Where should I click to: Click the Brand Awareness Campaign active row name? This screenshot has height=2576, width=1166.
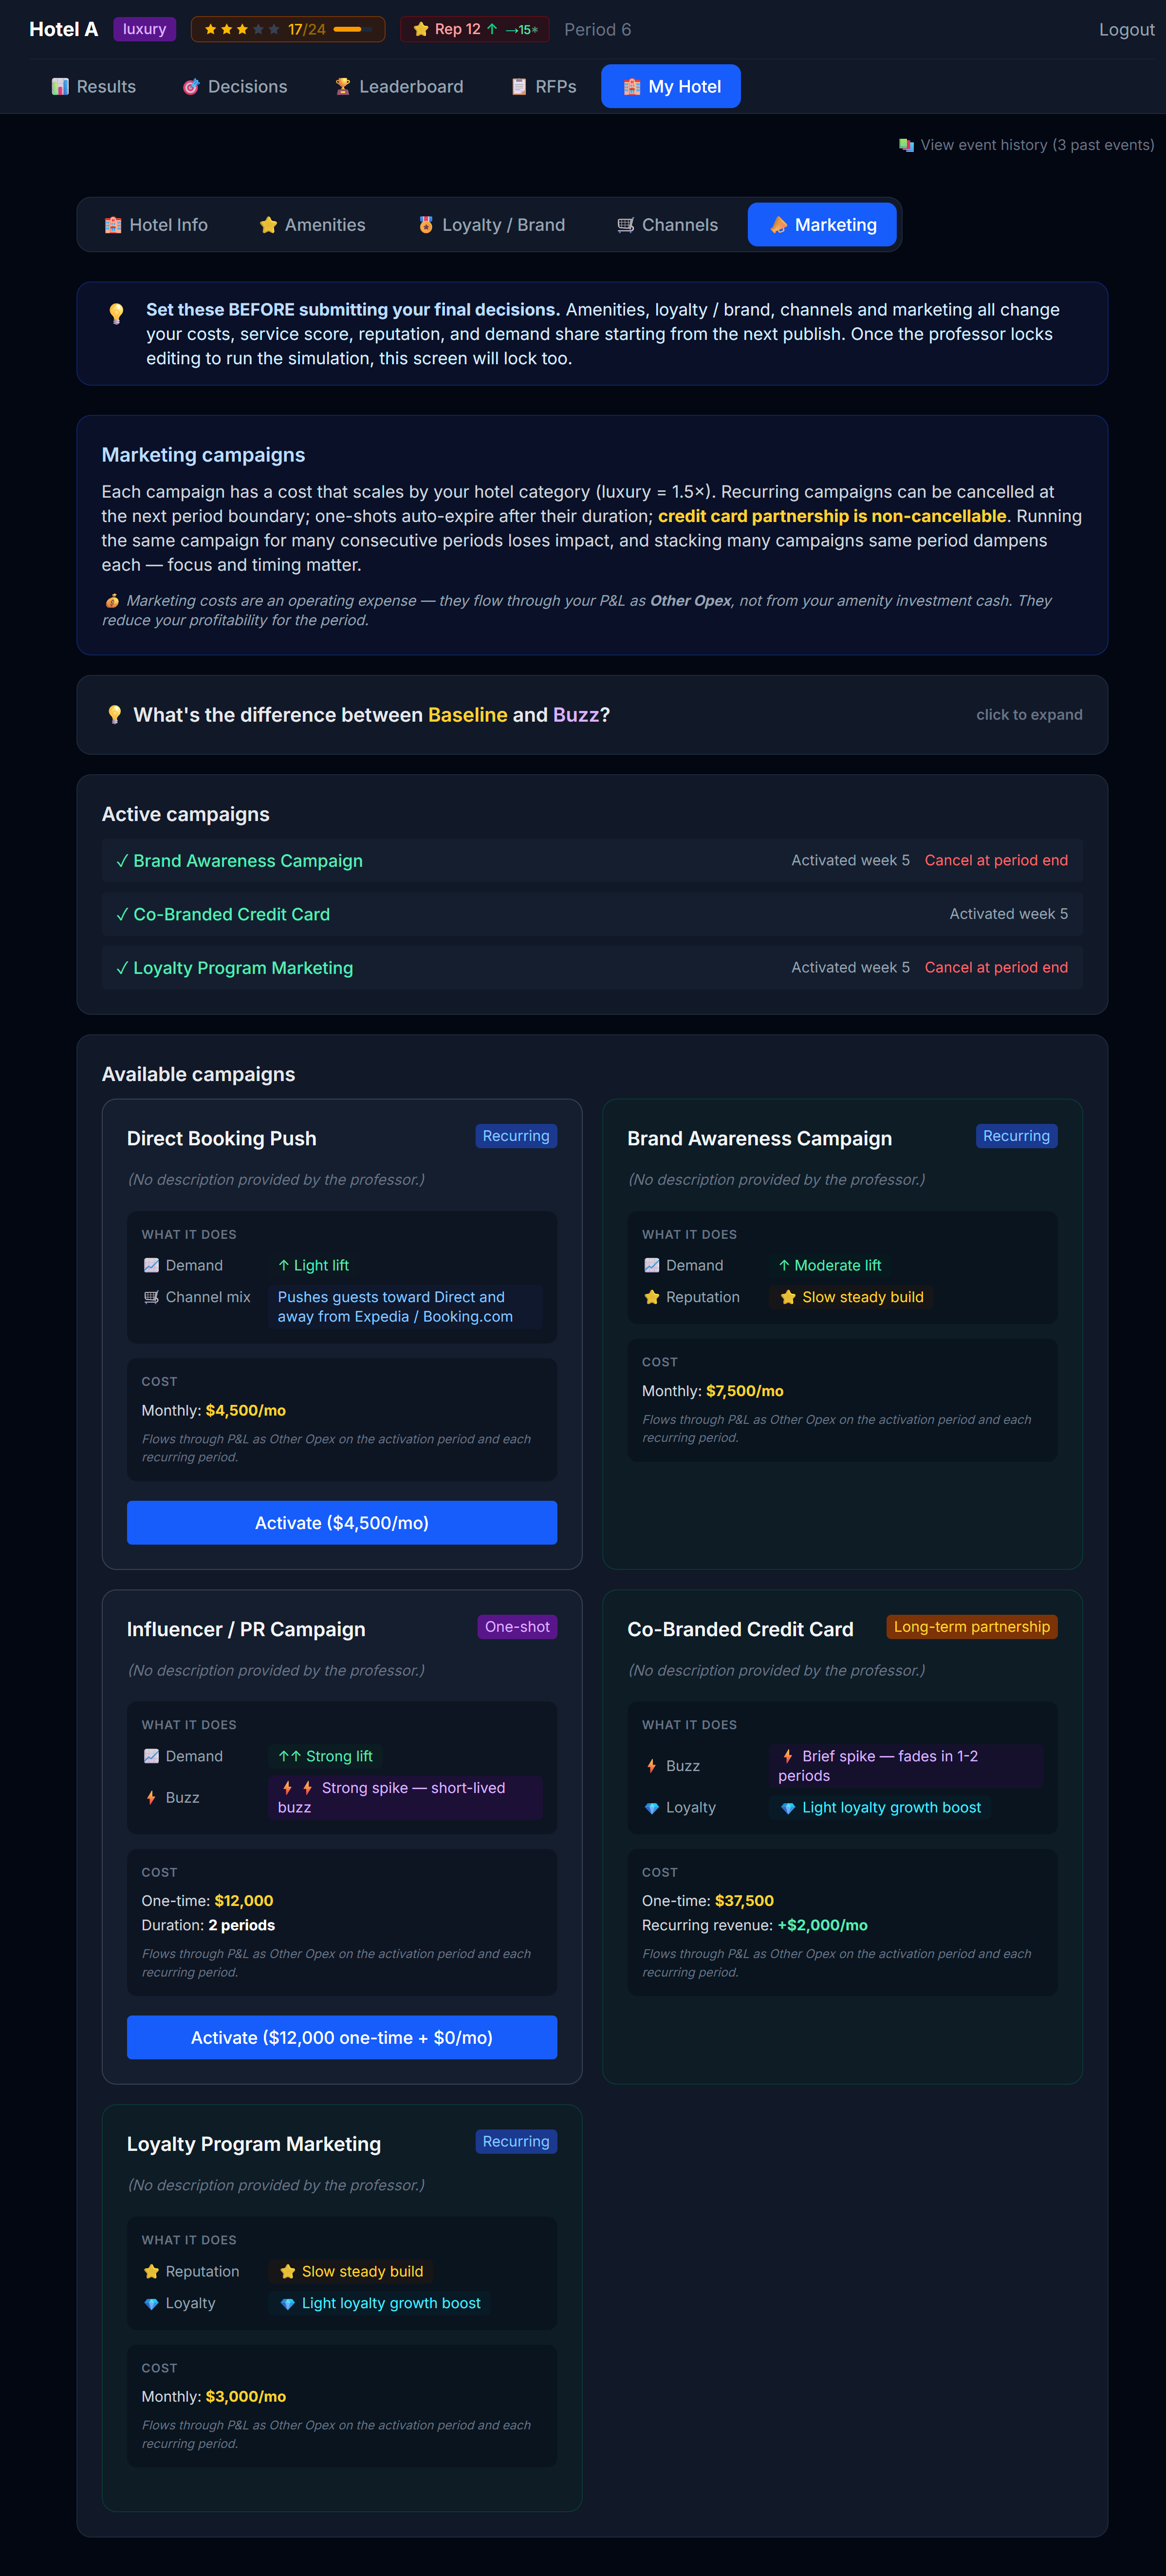248,861
